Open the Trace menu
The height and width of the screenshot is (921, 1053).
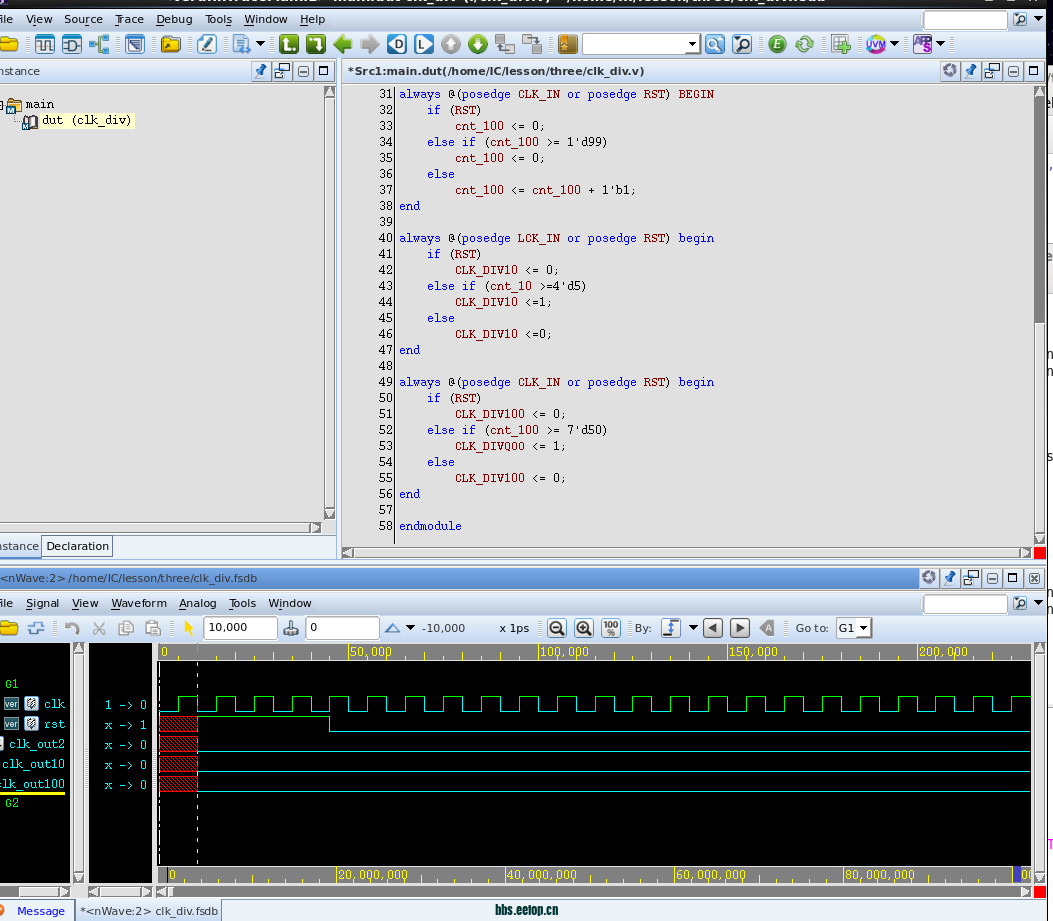129,19
